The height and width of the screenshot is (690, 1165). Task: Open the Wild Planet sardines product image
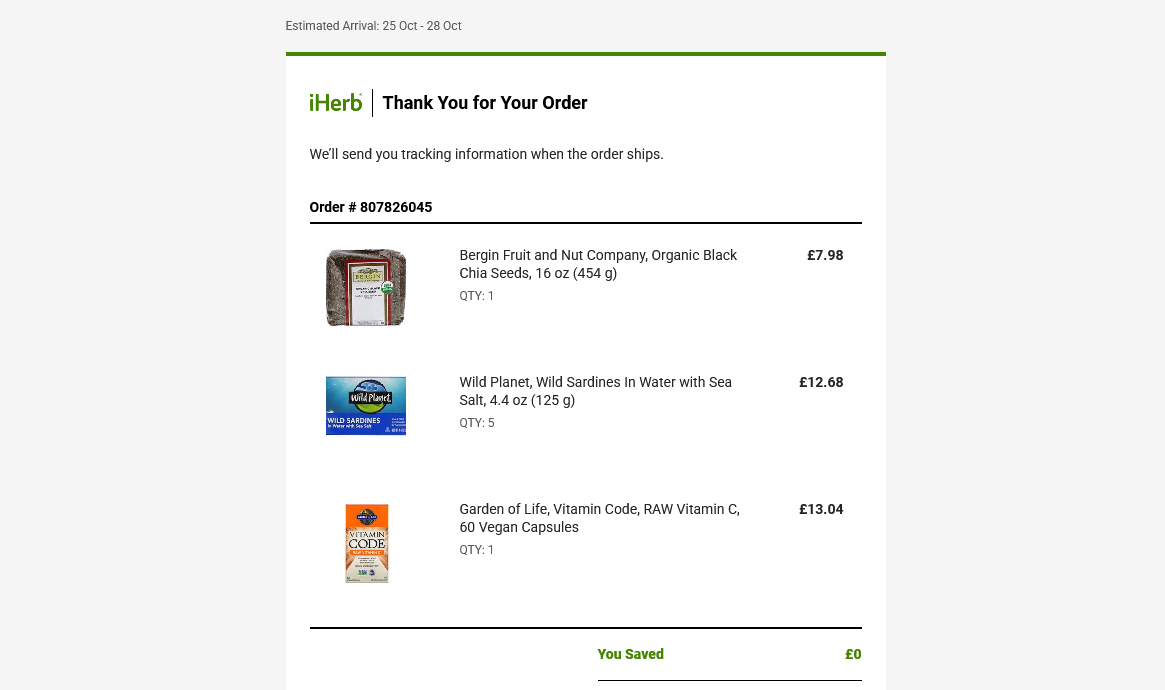point(366,406)
